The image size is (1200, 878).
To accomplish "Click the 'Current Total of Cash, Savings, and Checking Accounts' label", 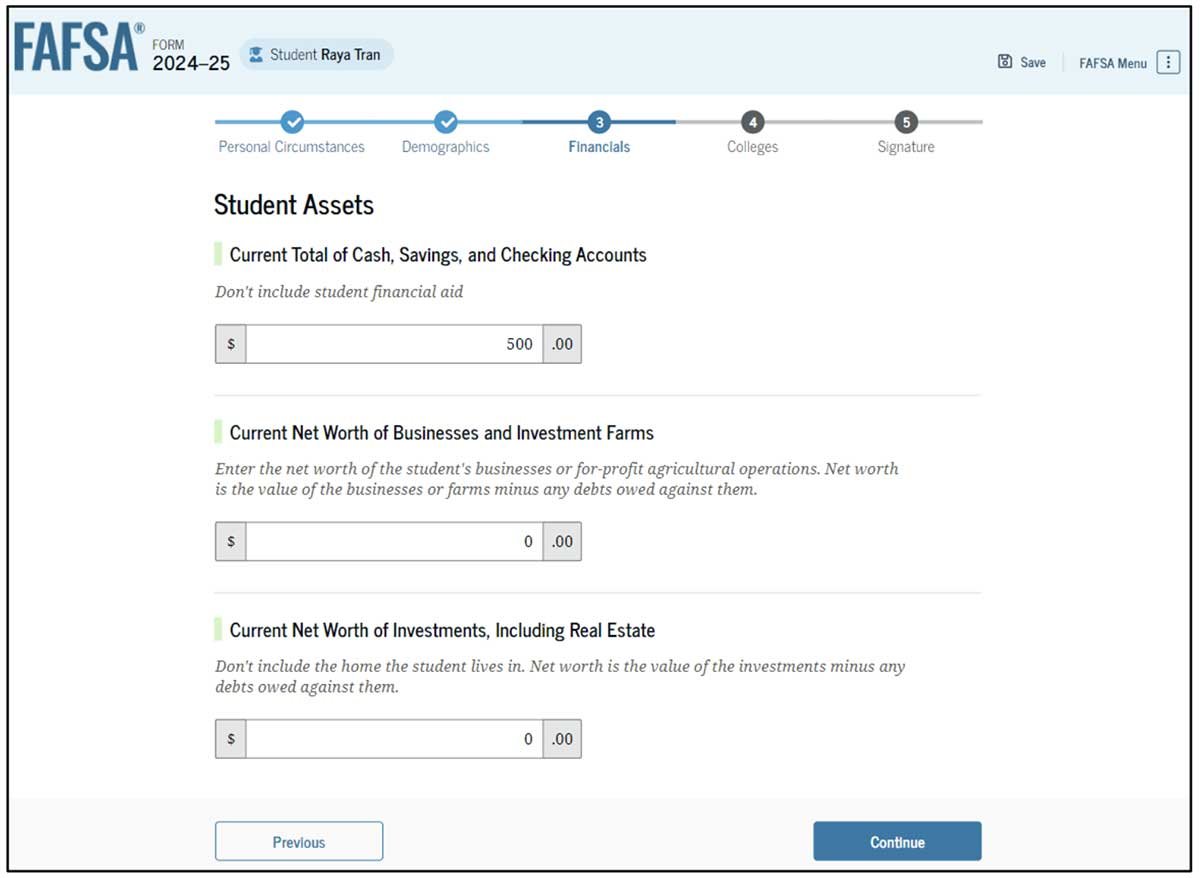I will coord(438,255).
